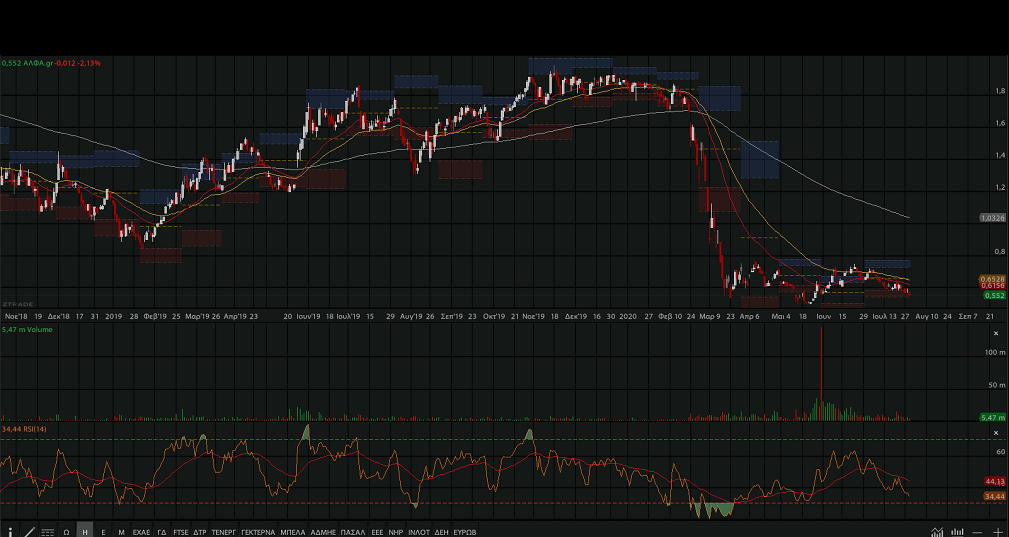Open the indicators chart icon
The image size is (1009, 537).
[x=937, y=532]
